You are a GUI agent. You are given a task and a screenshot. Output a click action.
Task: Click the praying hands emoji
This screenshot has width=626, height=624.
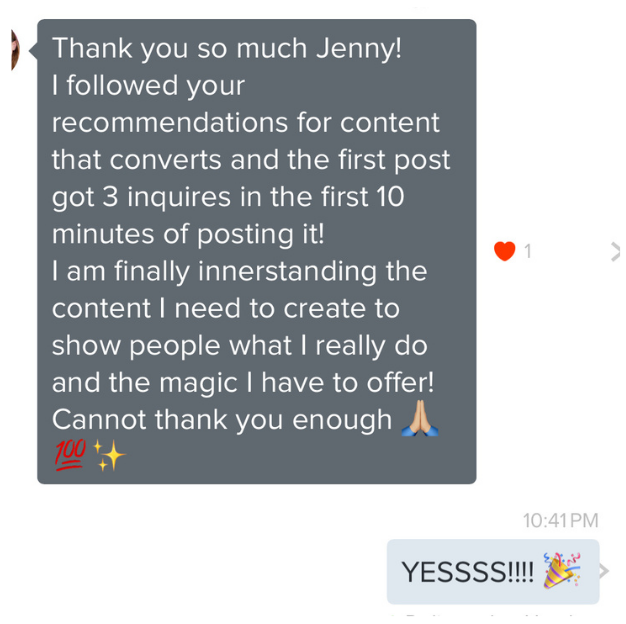[x=420, y=419]
